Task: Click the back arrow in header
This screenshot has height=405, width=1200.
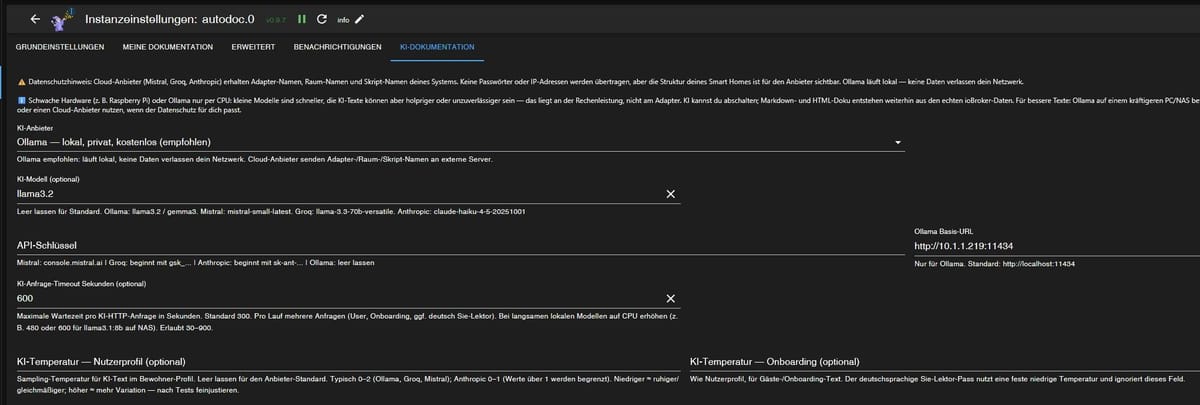Action: [35, 19]
